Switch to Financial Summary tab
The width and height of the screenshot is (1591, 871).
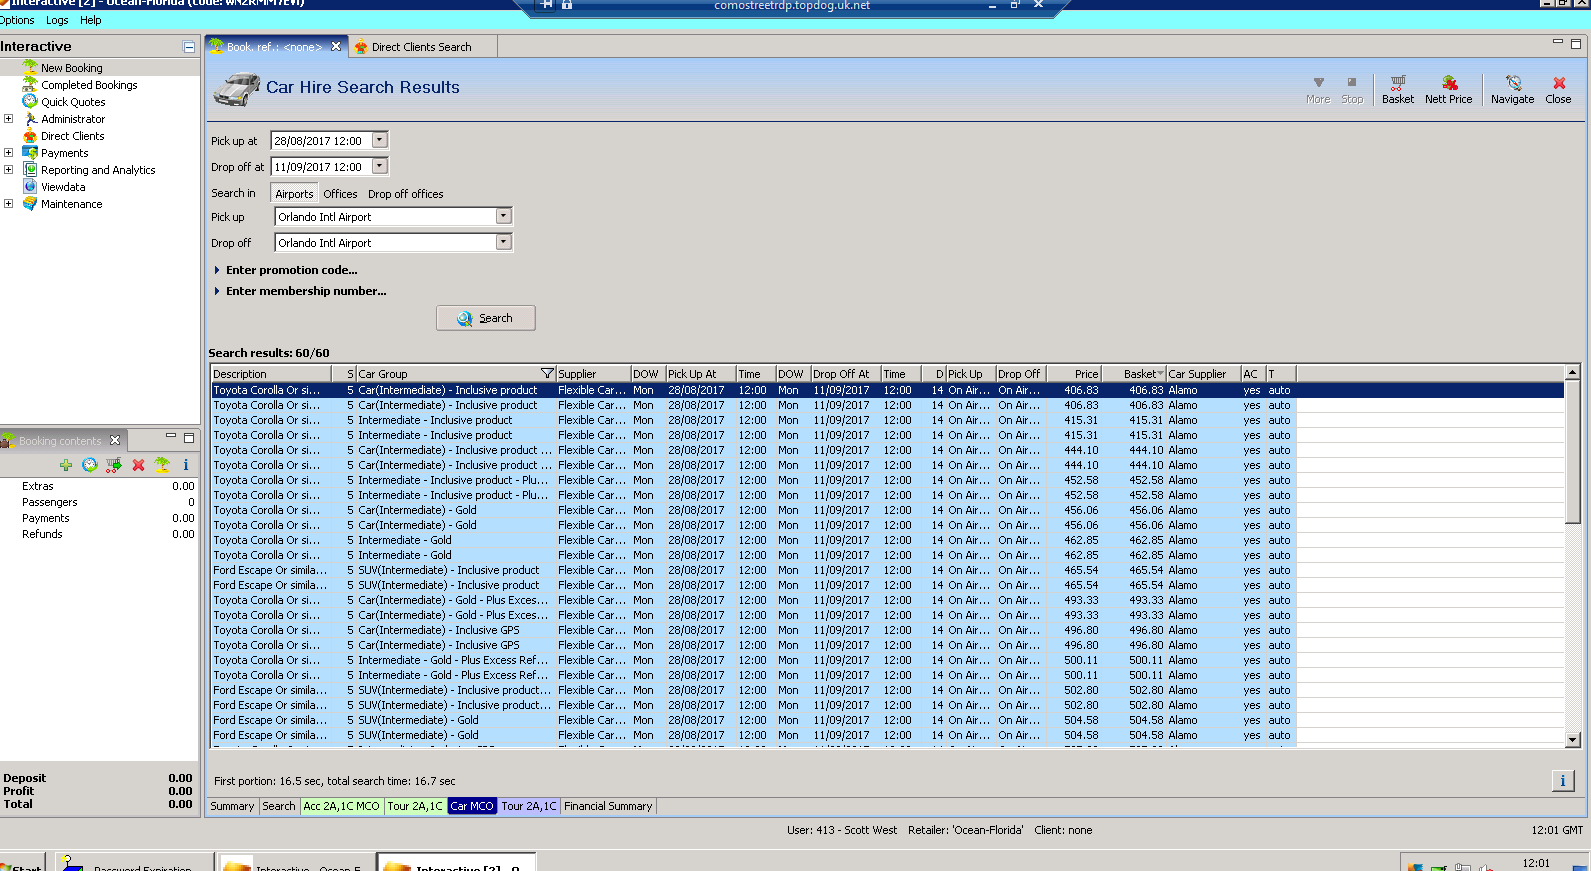tap(608, 806)
